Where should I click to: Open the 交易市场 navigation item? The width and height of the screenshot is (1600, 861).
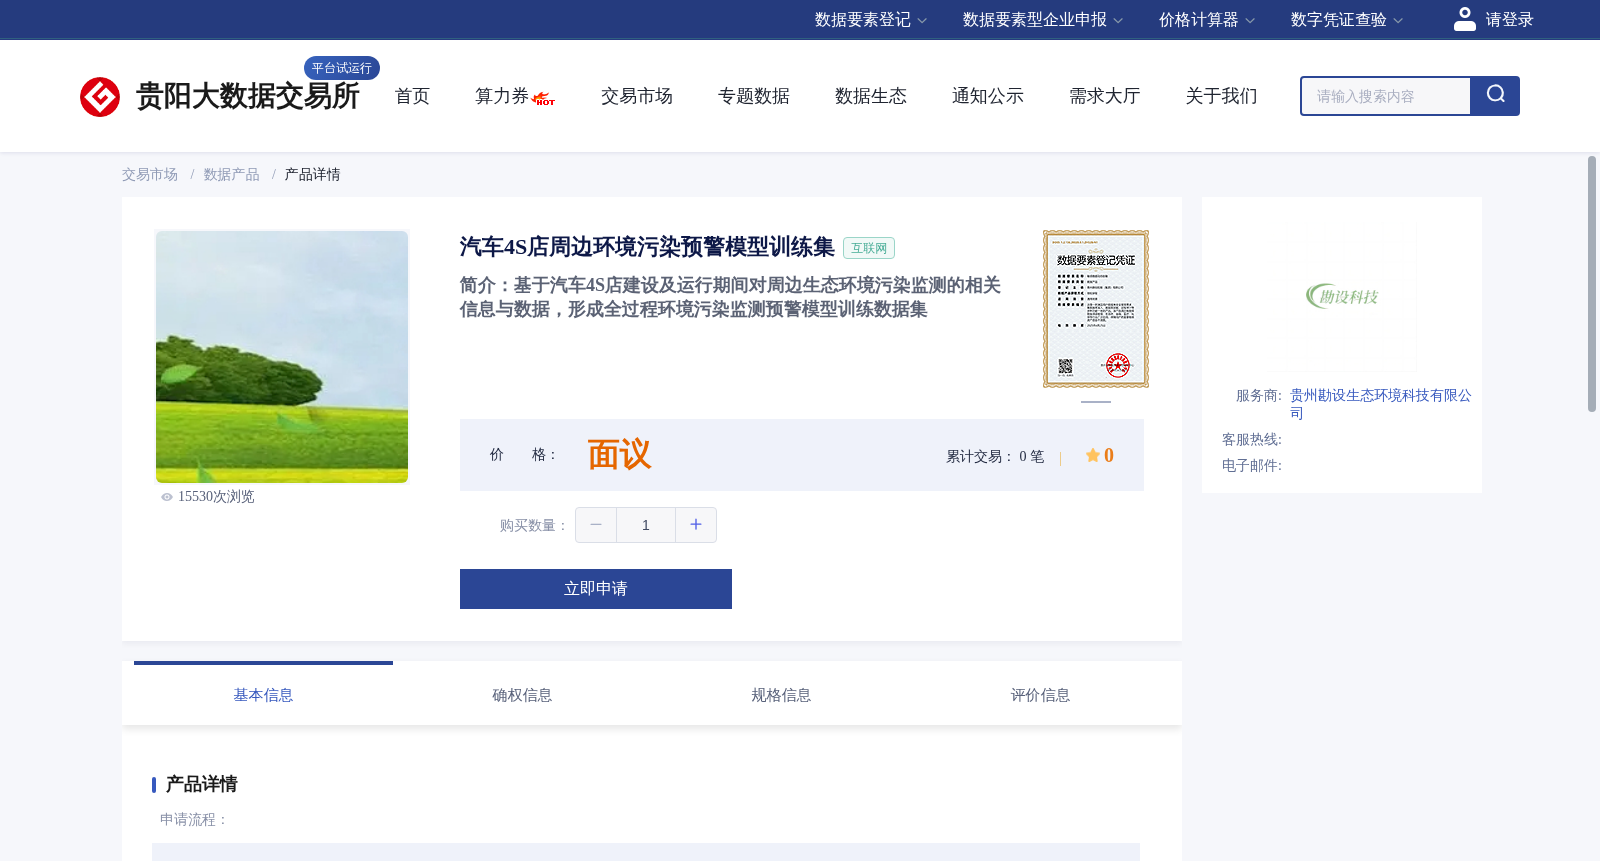(636, 96)
